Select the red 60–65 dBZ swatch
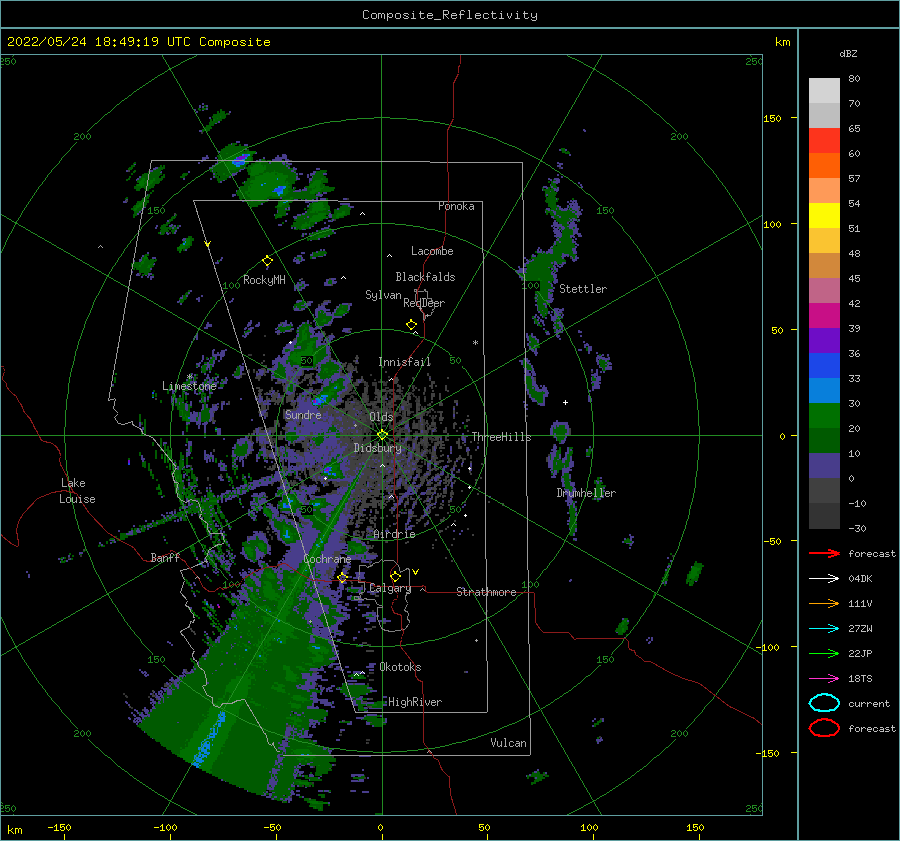This screenshot has height=841, width=900. click(x=824, y=141)
